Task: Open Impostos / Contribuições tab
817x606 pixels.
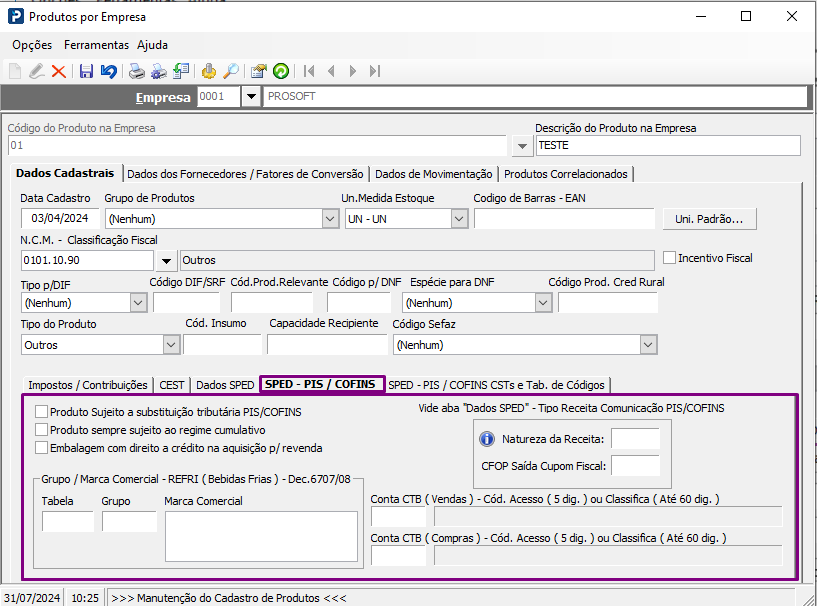Action: [88, 385]
